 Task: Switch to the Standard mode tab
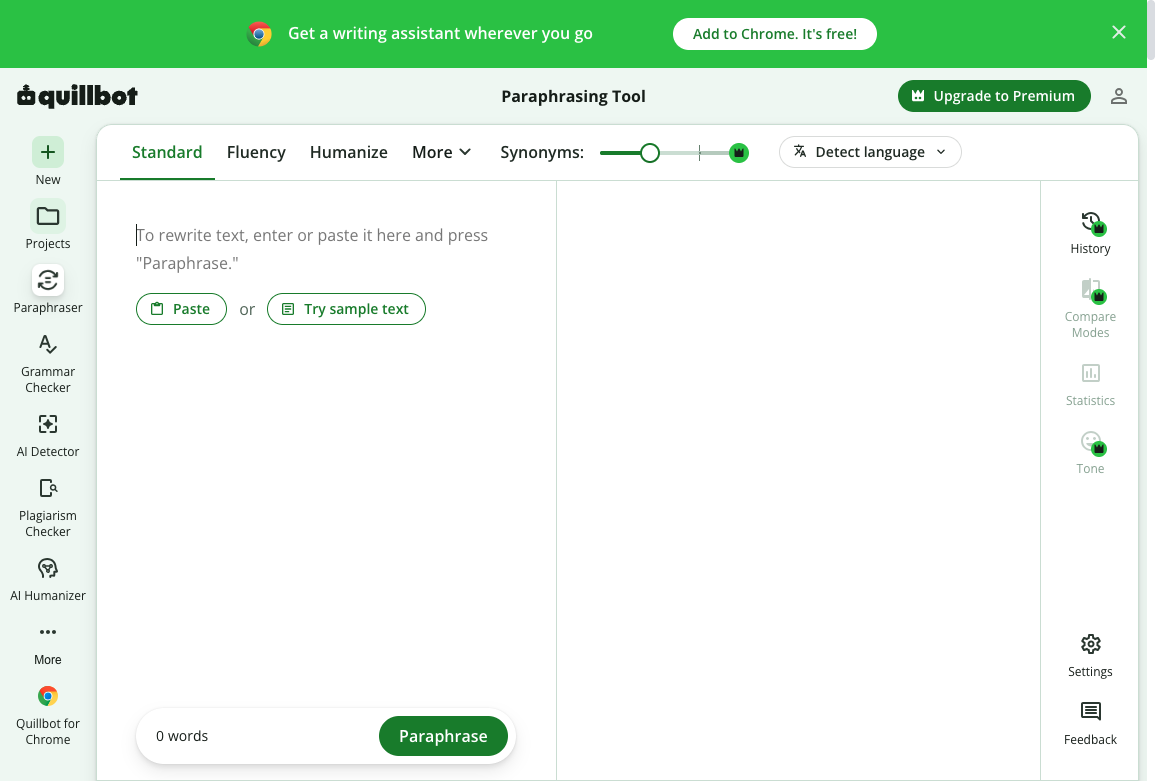pyautogui.click(x=167, y=153)
